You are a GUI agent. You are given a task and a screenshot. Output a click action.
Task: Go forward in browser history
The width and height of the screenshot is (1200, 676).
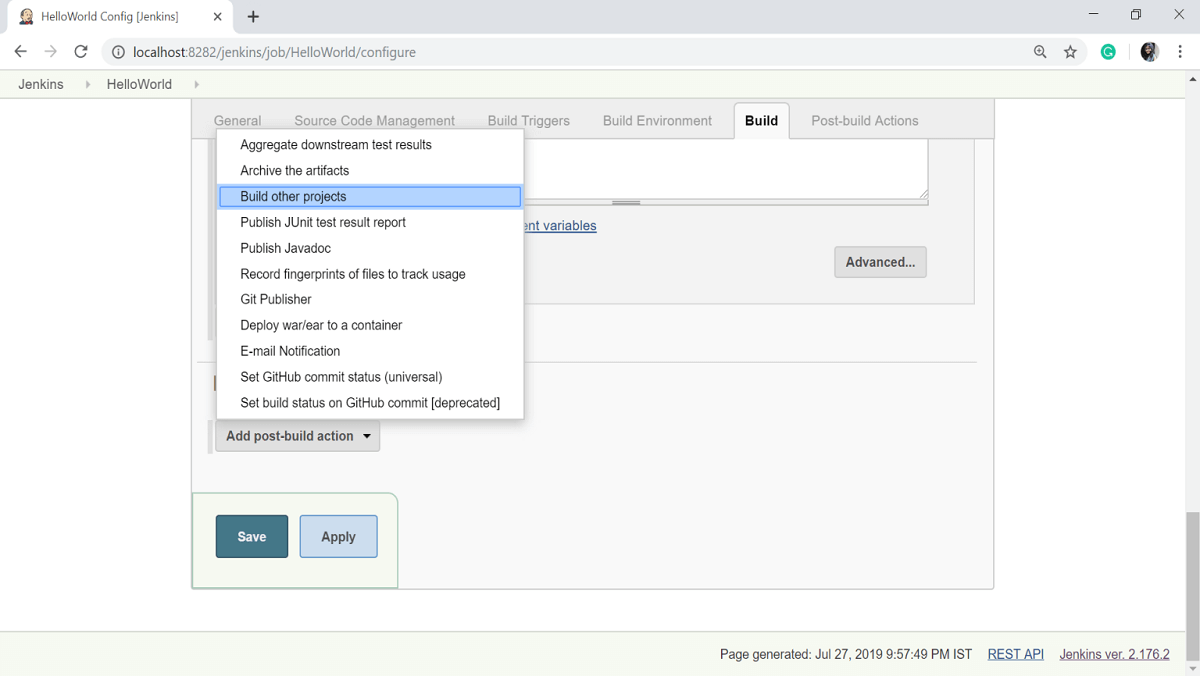[51, 52]
